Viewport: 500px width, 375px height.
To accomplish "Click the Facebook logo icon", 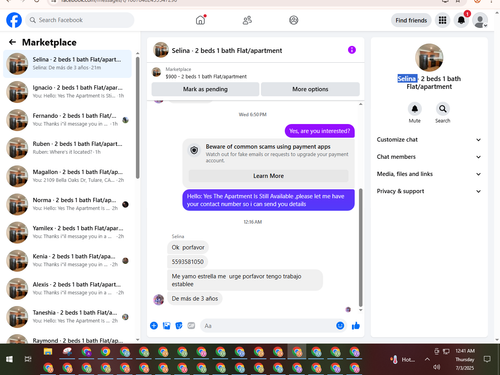I will pos(14,20).
